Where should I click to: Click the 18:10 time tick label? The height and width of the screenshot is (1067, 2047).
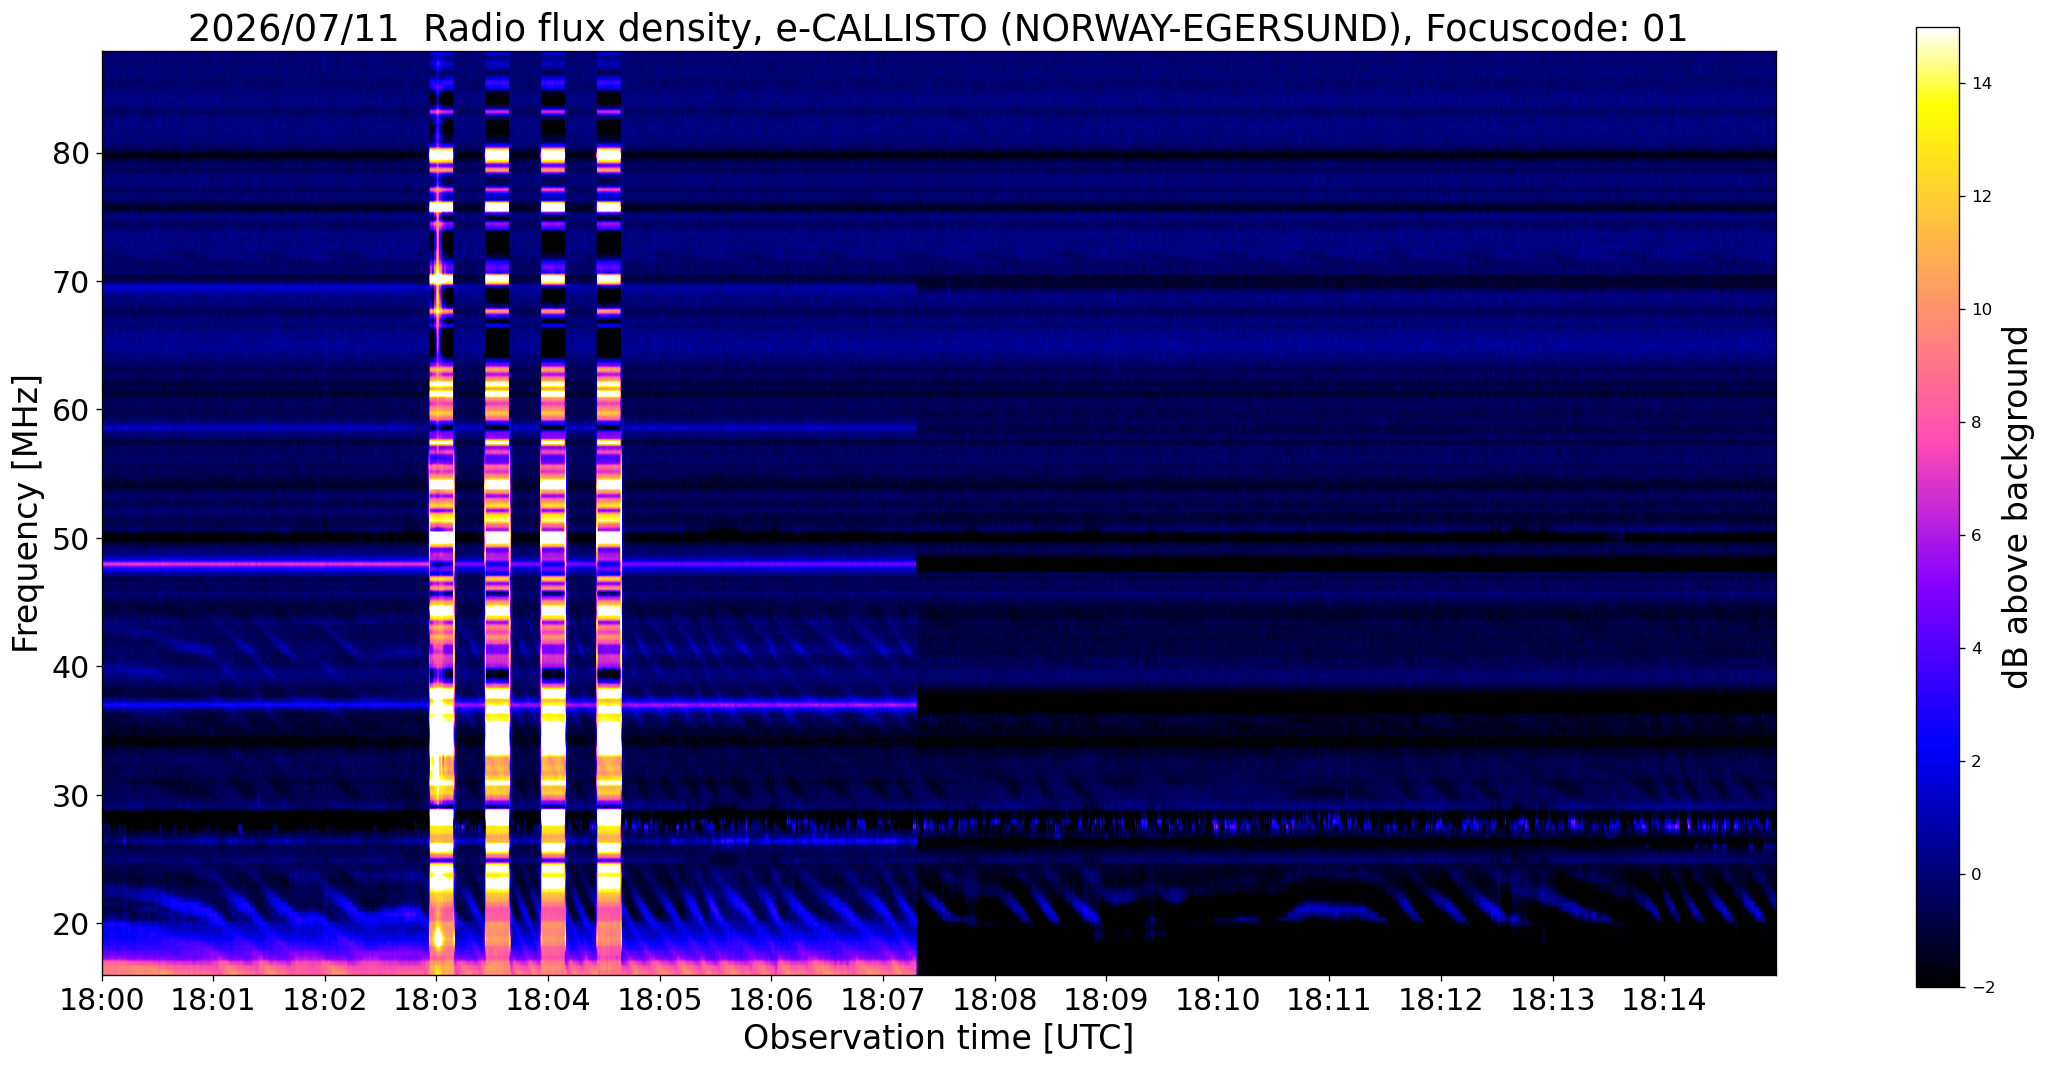pos(1217,999)
